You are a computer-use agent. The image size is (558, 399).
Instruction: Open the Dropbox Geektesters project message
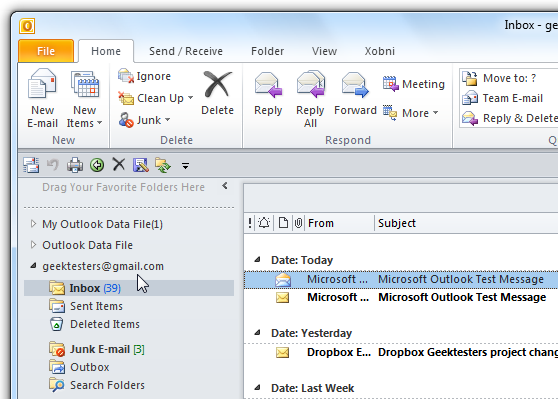click(x=401, y=352)
